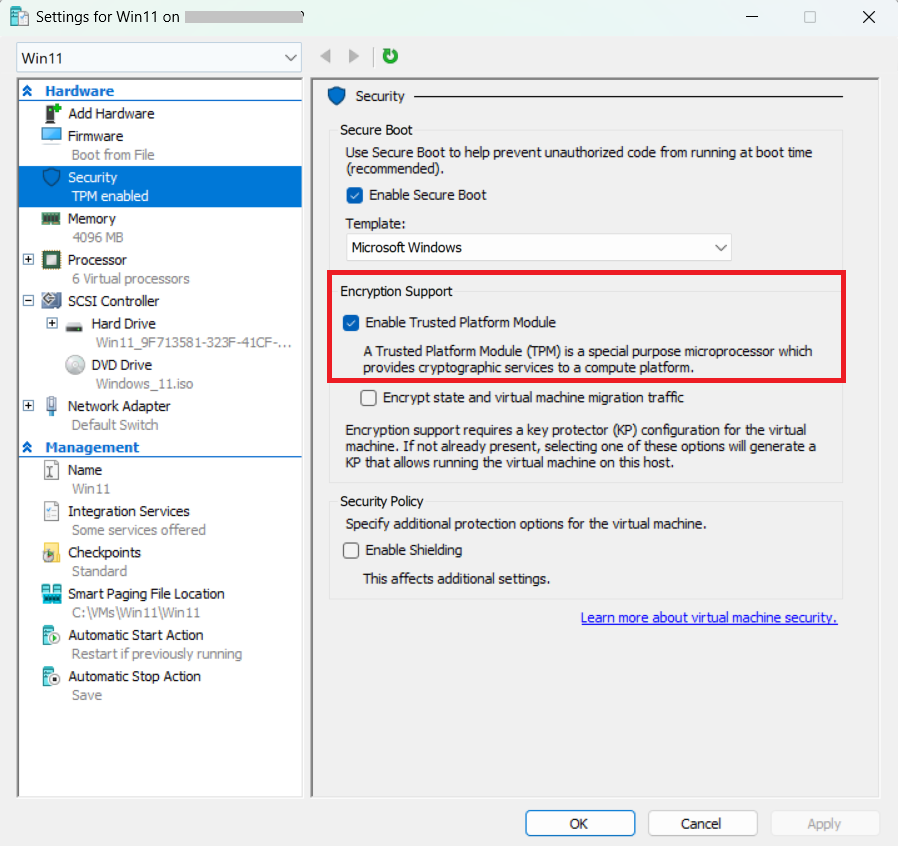Select the Processor chip icon
Image resolution: width=898 pixels, height=846 pixels.
point(50,259)
